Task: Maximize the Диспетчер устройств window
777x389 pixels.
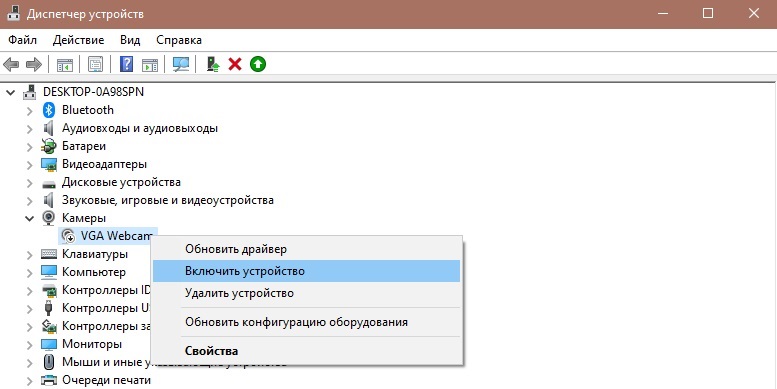Action: [708, 13]
